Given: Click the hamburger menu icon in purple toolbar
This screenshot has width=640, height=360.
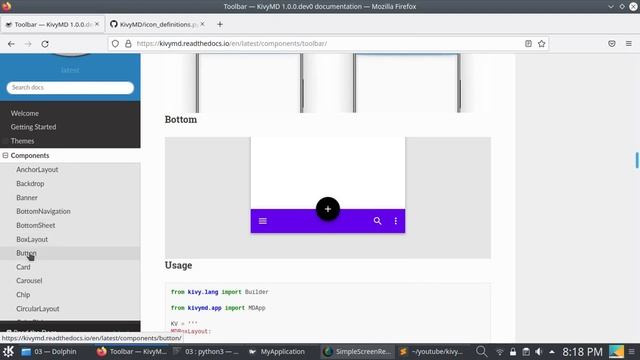Looking at the screenshot, I should (x=263, y=221).
